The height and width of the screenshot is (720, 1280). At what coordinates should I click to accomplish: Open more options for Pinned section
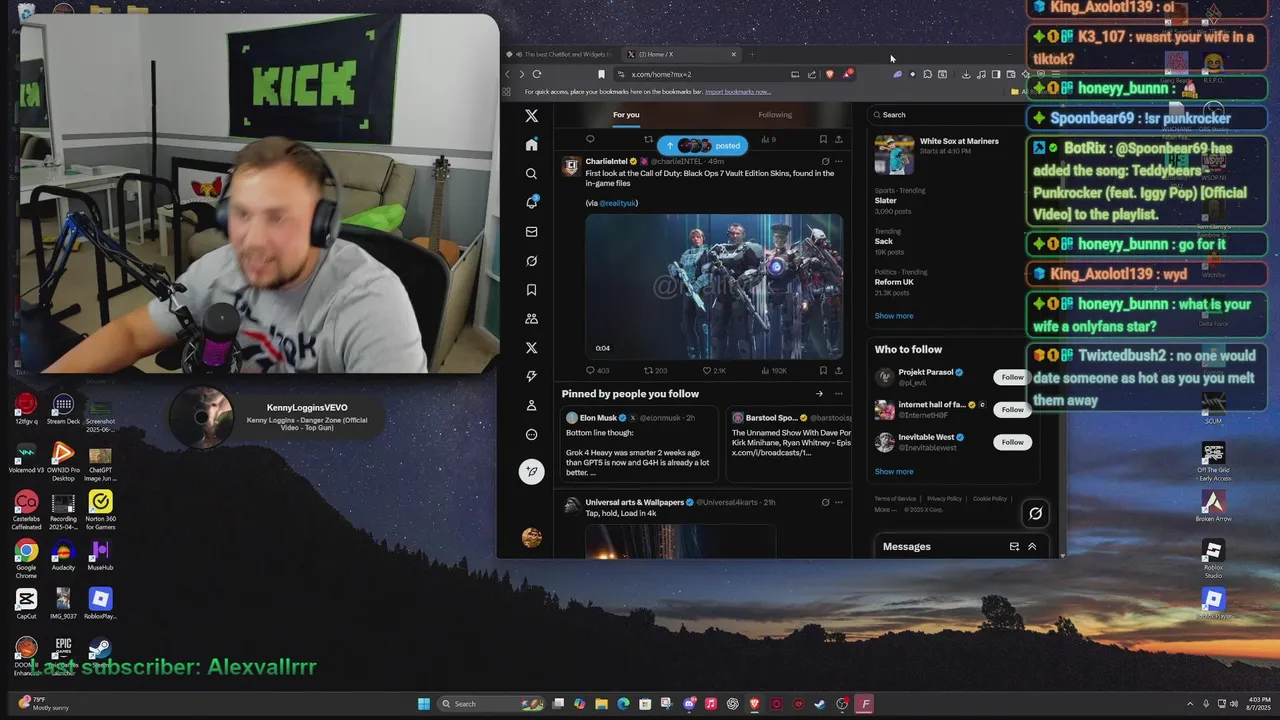pyautogui.click(x=838, y=394)
